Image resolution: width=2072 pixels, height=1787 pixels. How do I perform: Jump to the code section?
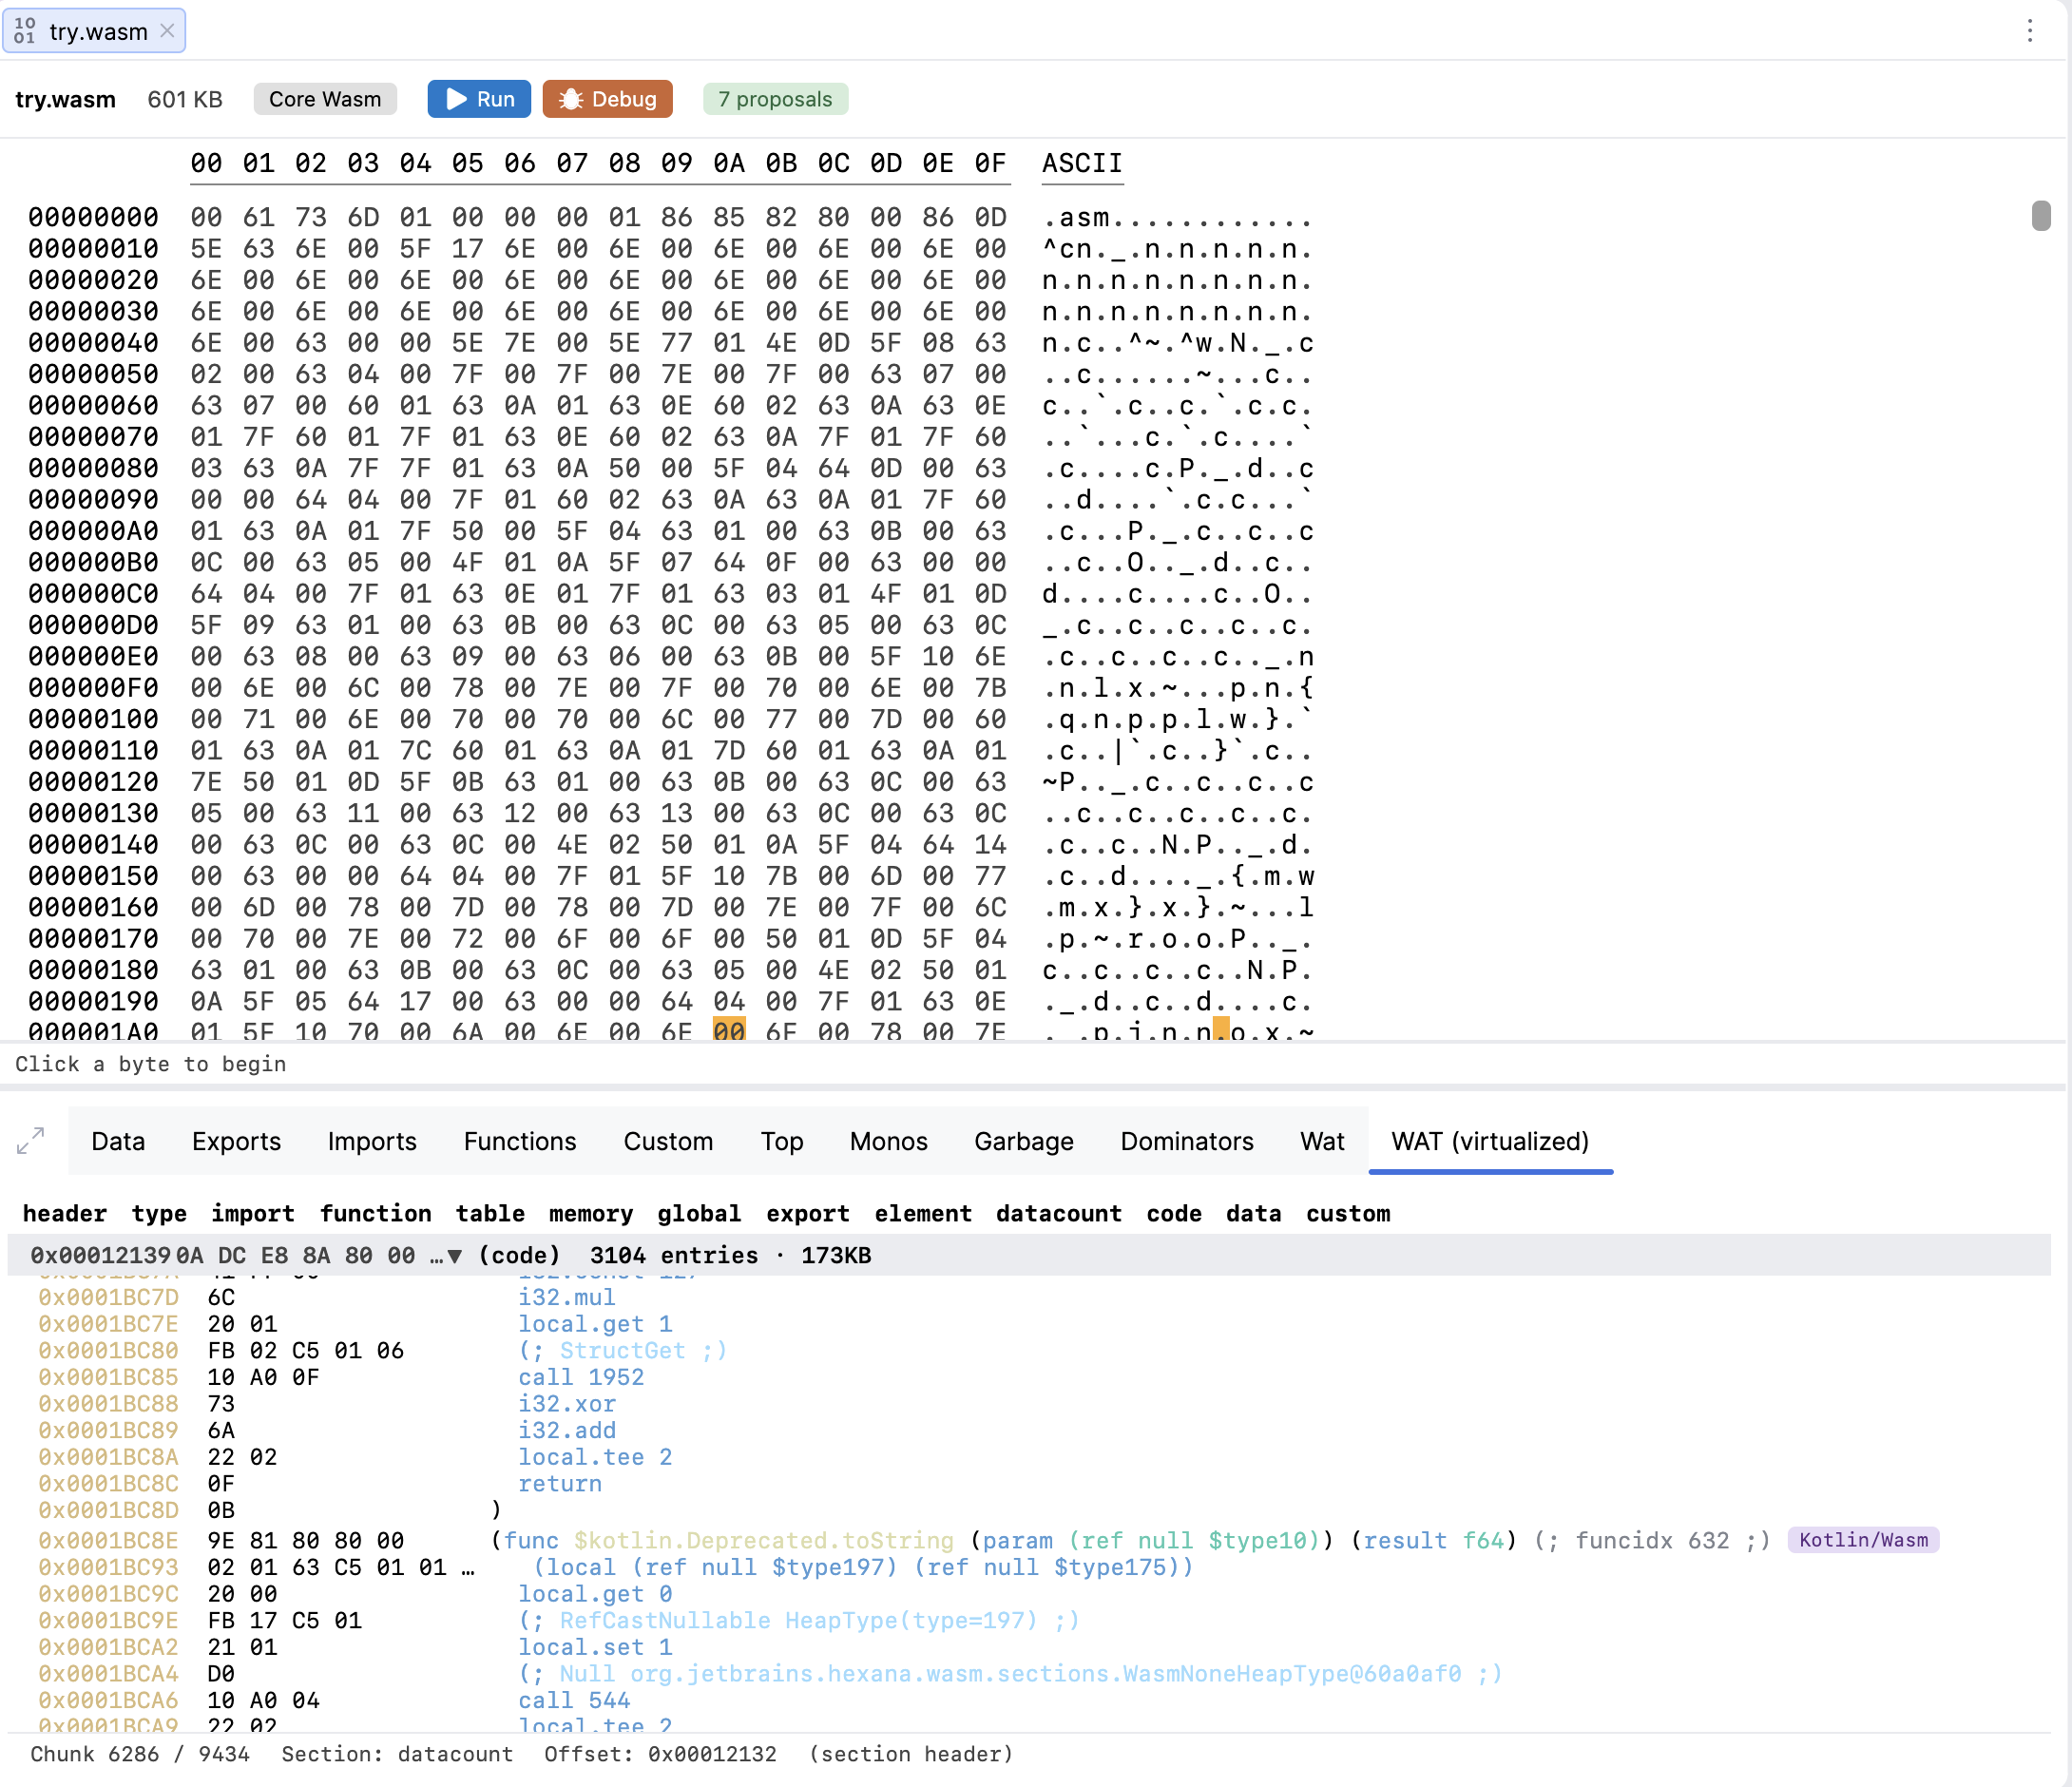pyautogui.click(x=1174, y=1213)
